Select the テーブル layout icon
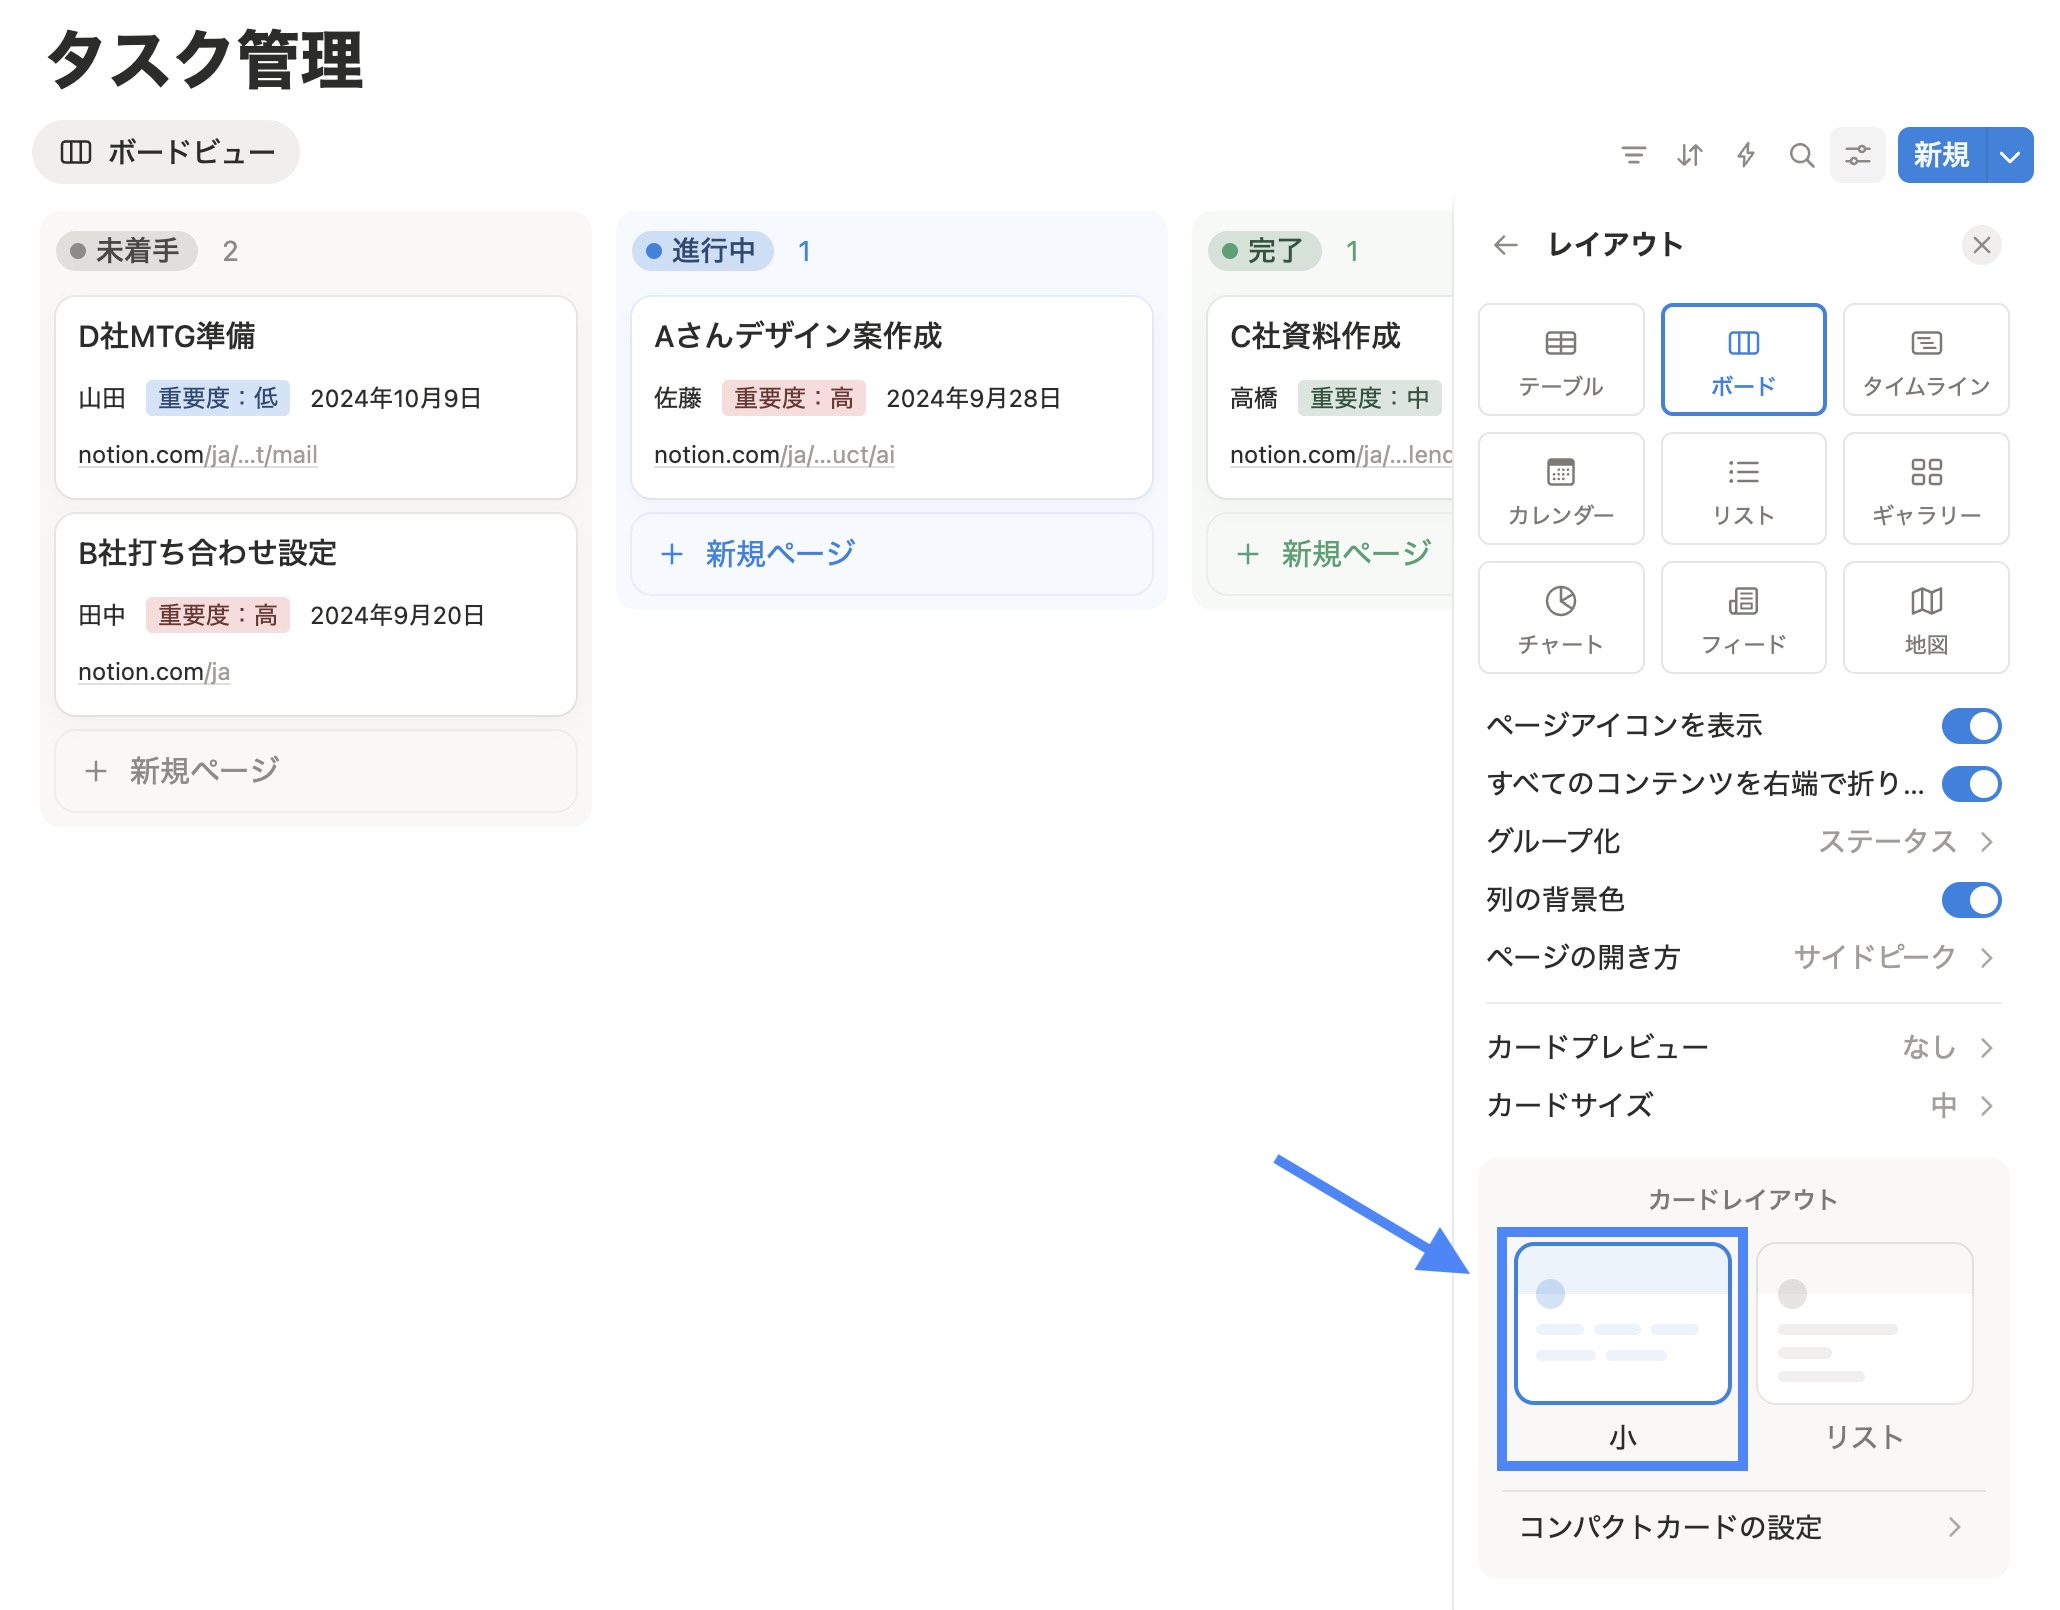Image resolution: width=2060 pixels, height=1610 pixels. click(1560, 360)
